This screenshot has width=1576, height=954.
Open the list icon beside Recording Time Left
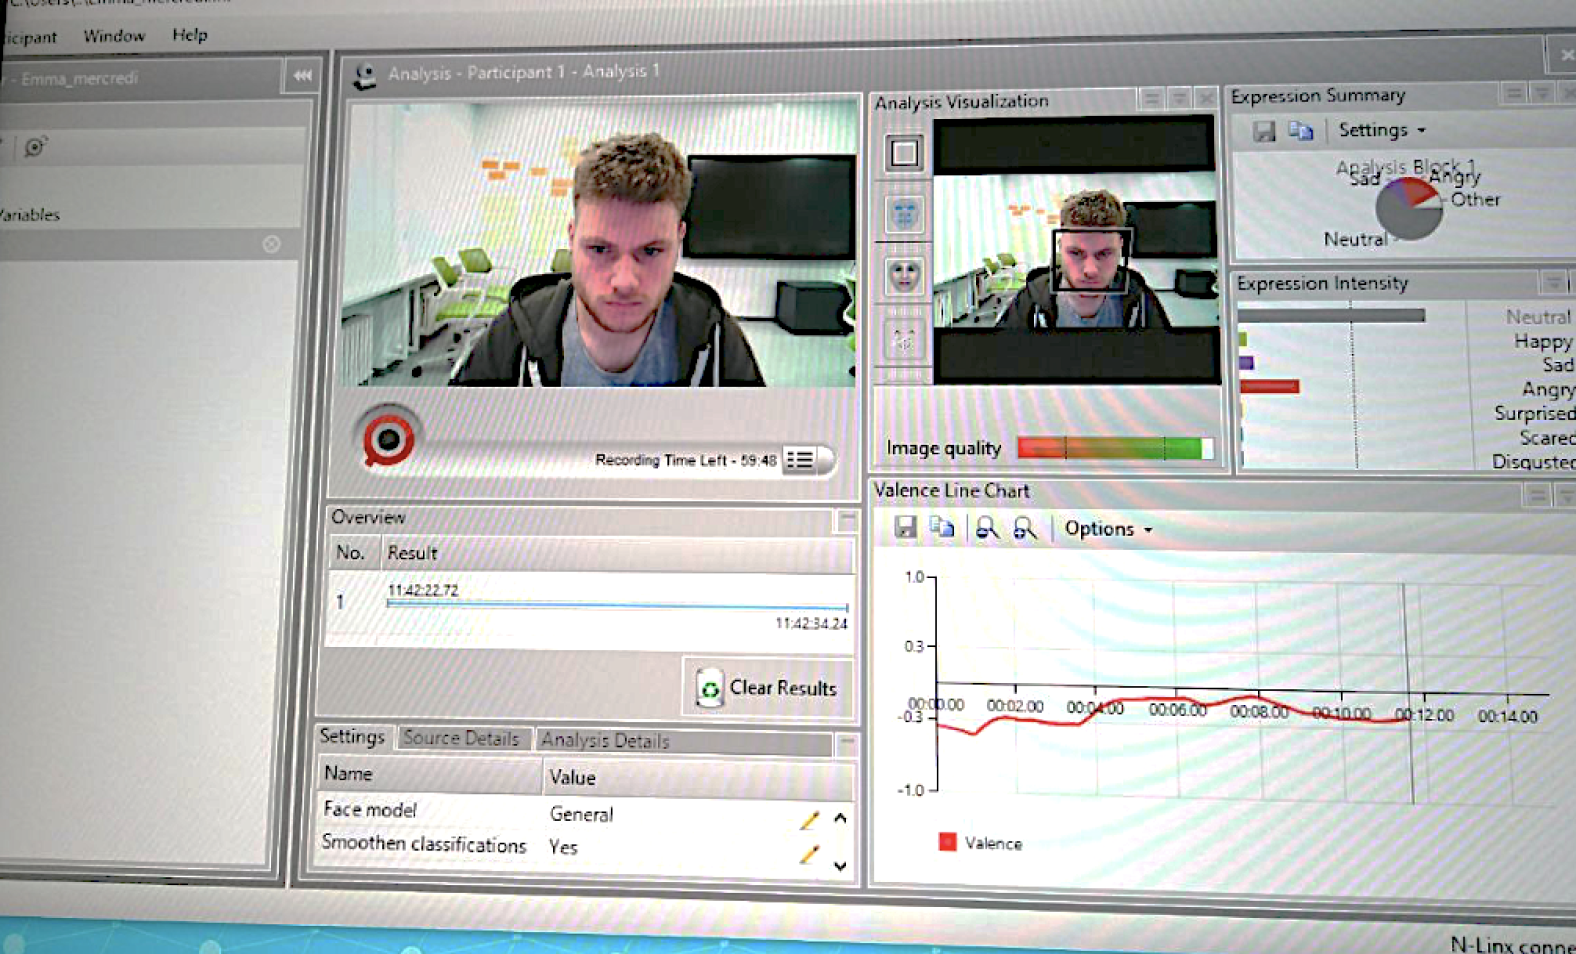point(801,459)
